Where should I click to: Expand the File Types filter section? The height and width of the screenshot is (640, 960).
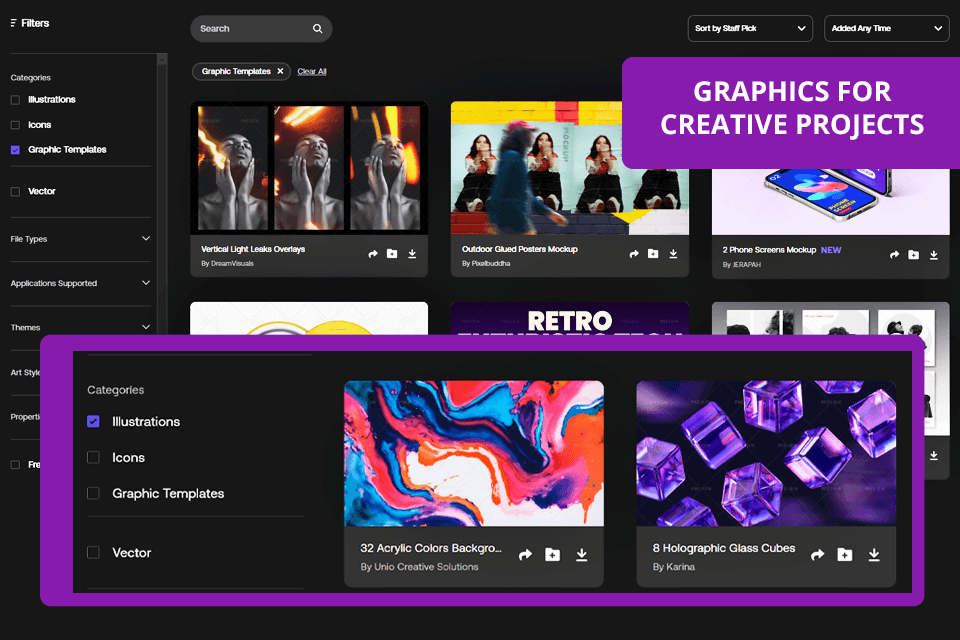[x=80, y=239]
